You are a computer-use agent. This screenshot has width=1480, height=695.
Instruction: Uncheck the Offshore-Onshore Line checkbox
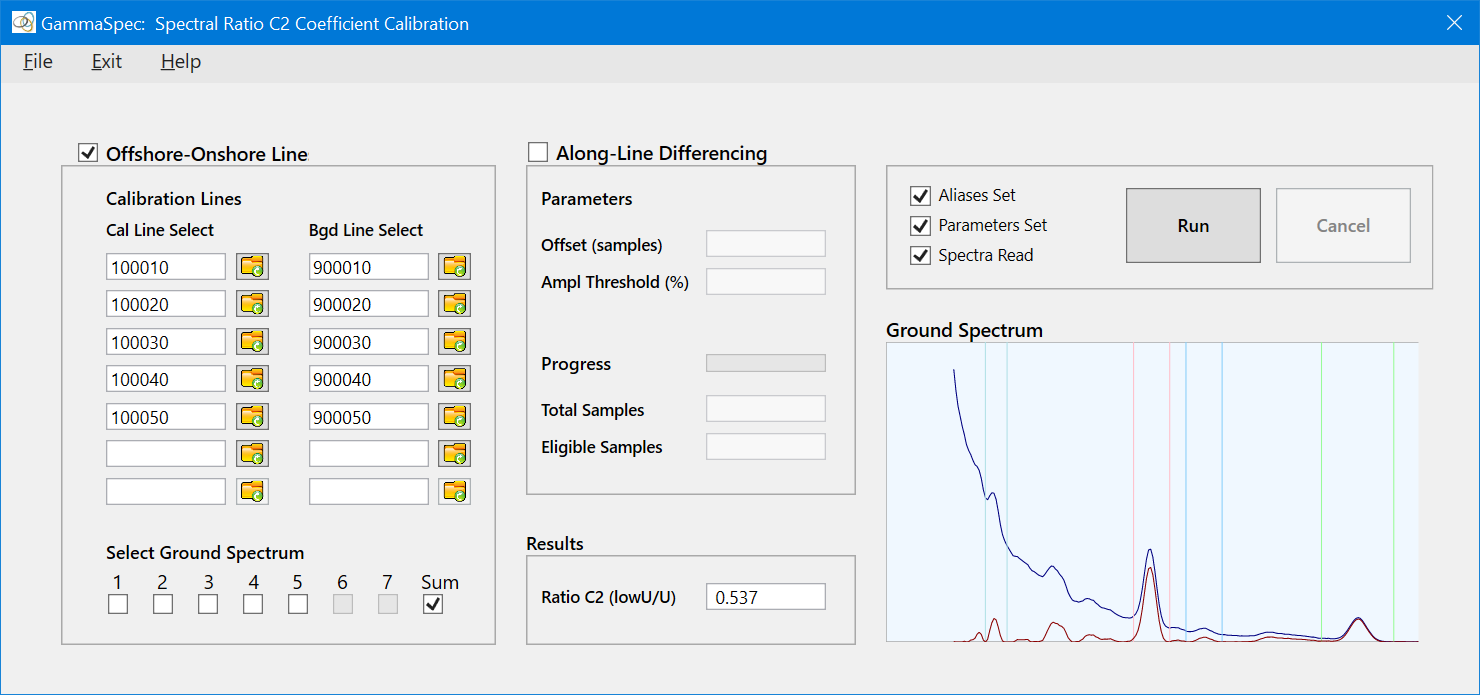tap(89, 153)
